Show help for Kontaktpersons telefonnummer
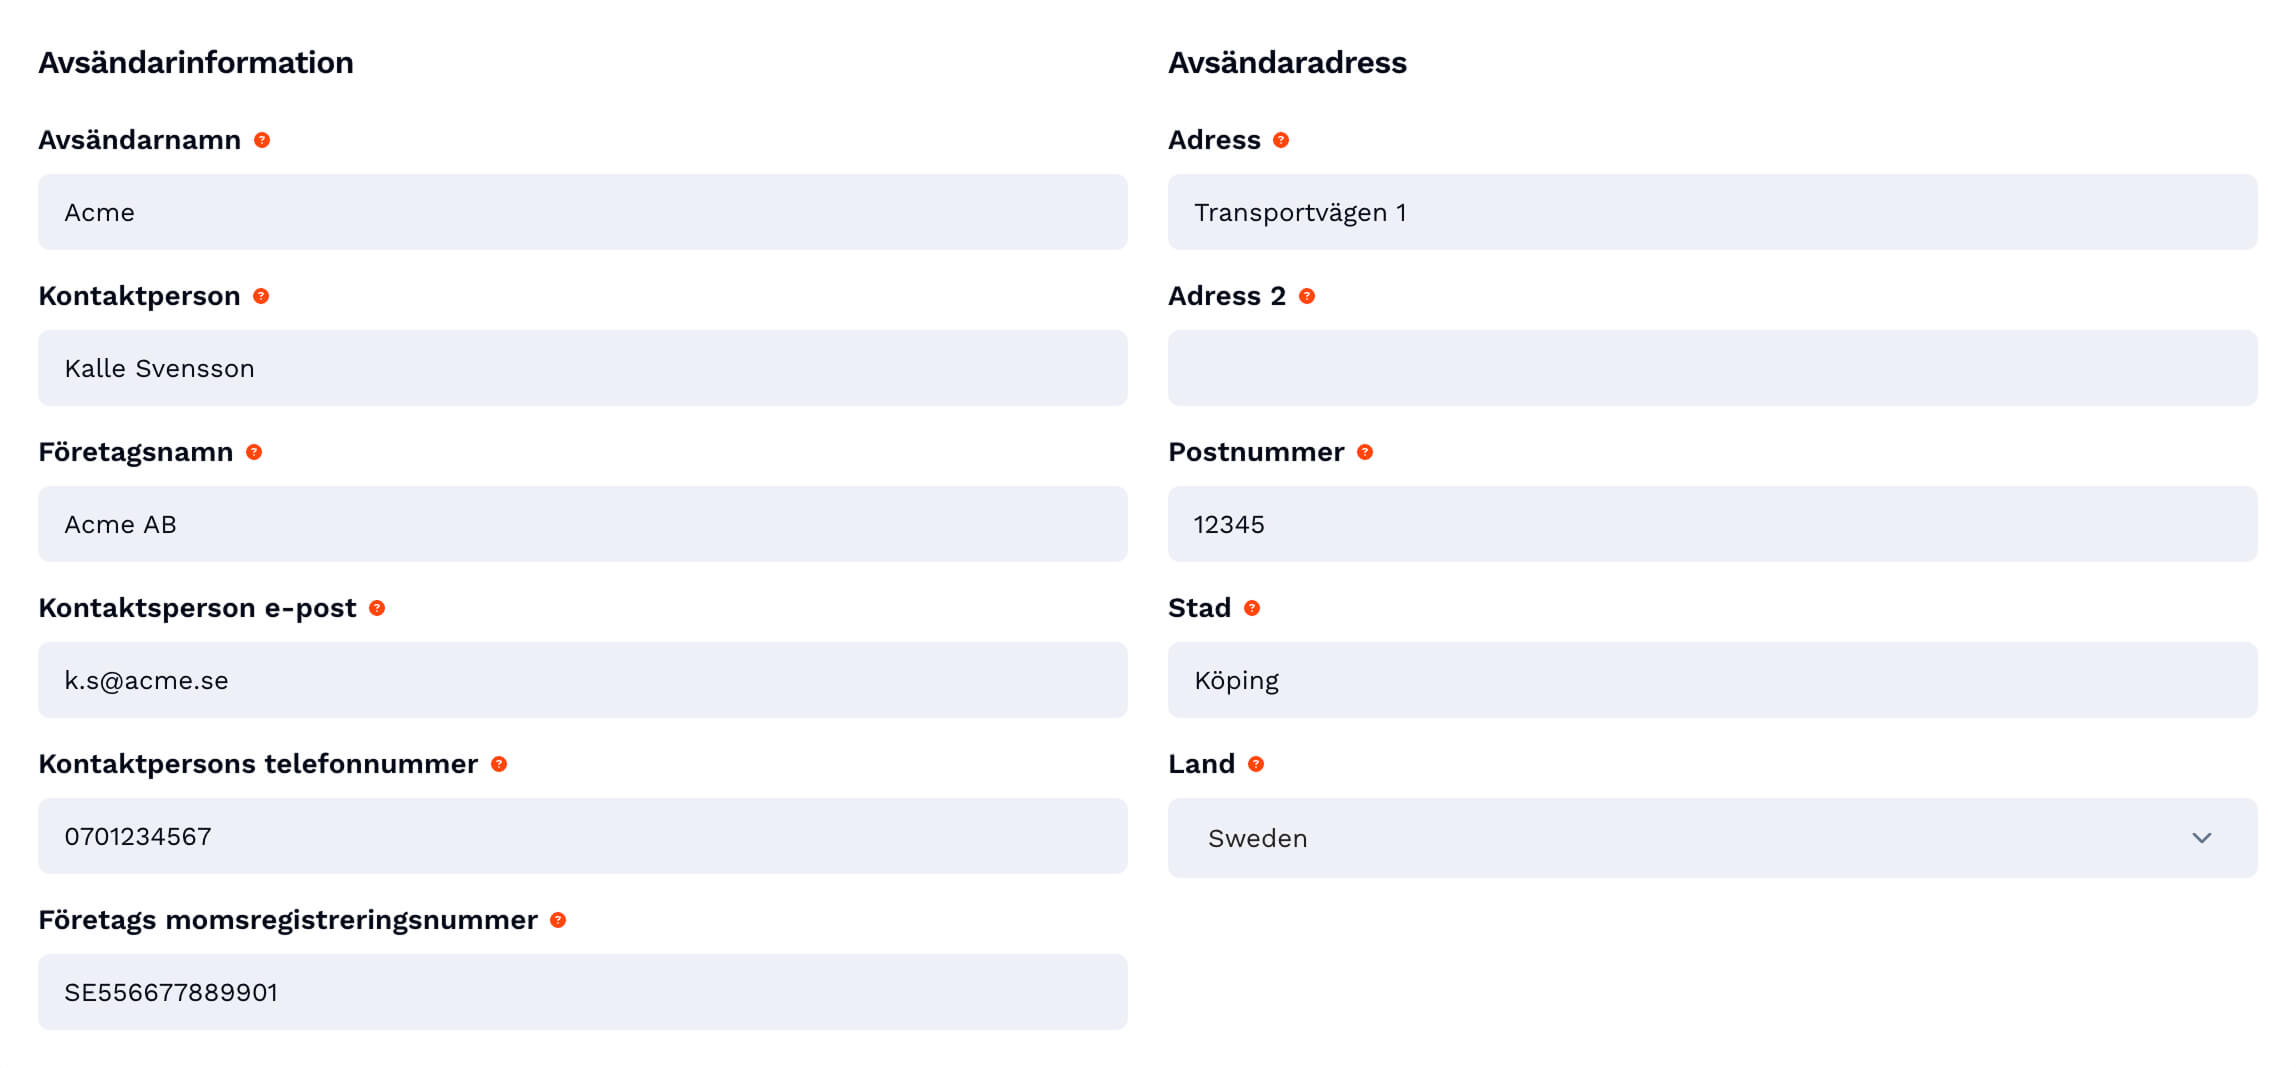2296x1068 pixels. coord(499,764)
